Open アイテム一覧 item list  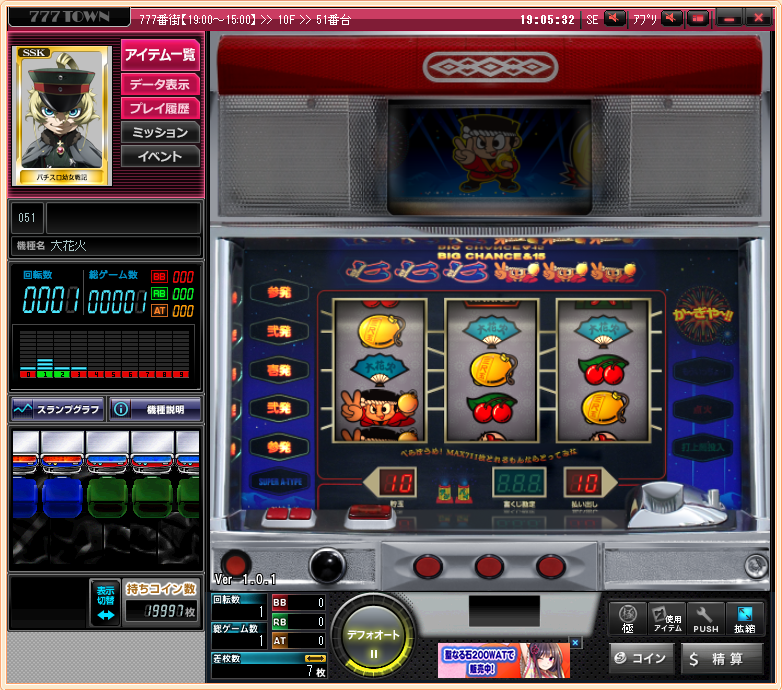click(160, 55)
